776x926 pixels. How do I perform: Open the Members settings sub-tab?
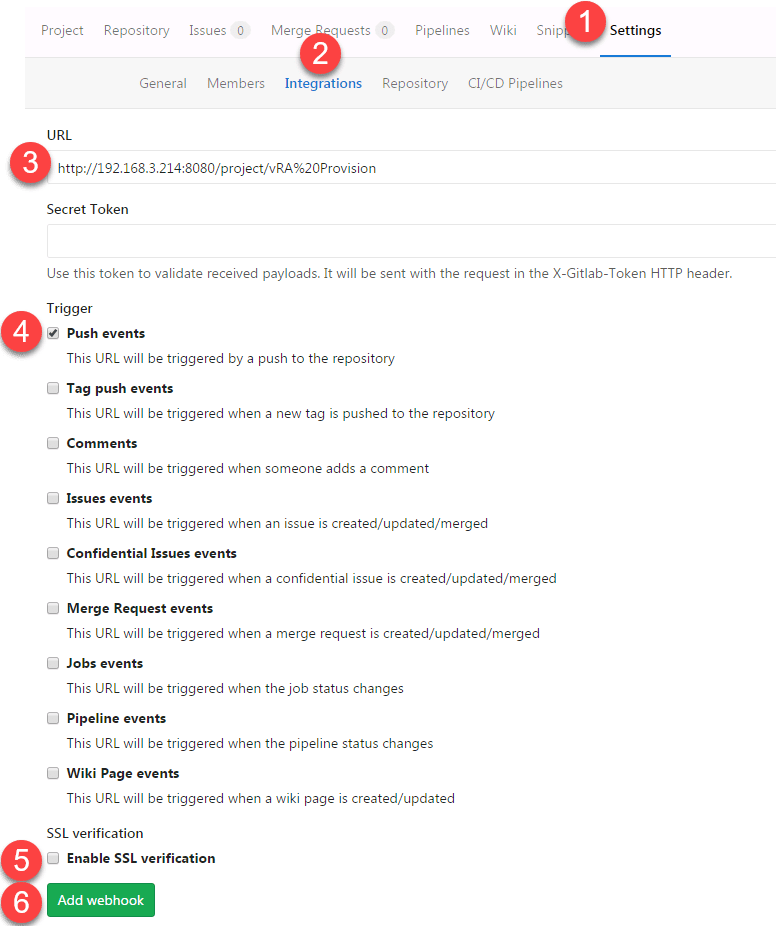(236, 83)
